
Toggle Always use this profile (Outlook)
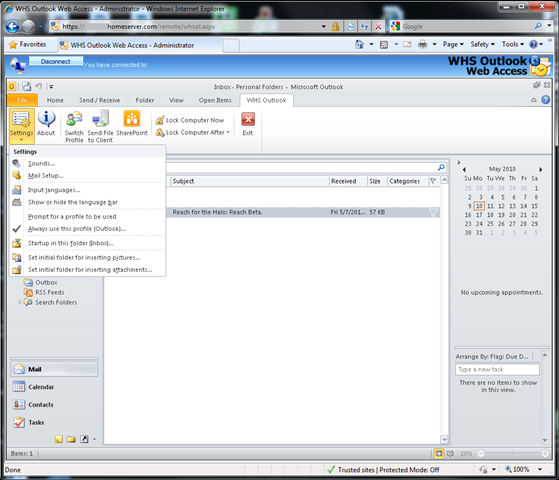pyautogui.click(x=88, y=229)
